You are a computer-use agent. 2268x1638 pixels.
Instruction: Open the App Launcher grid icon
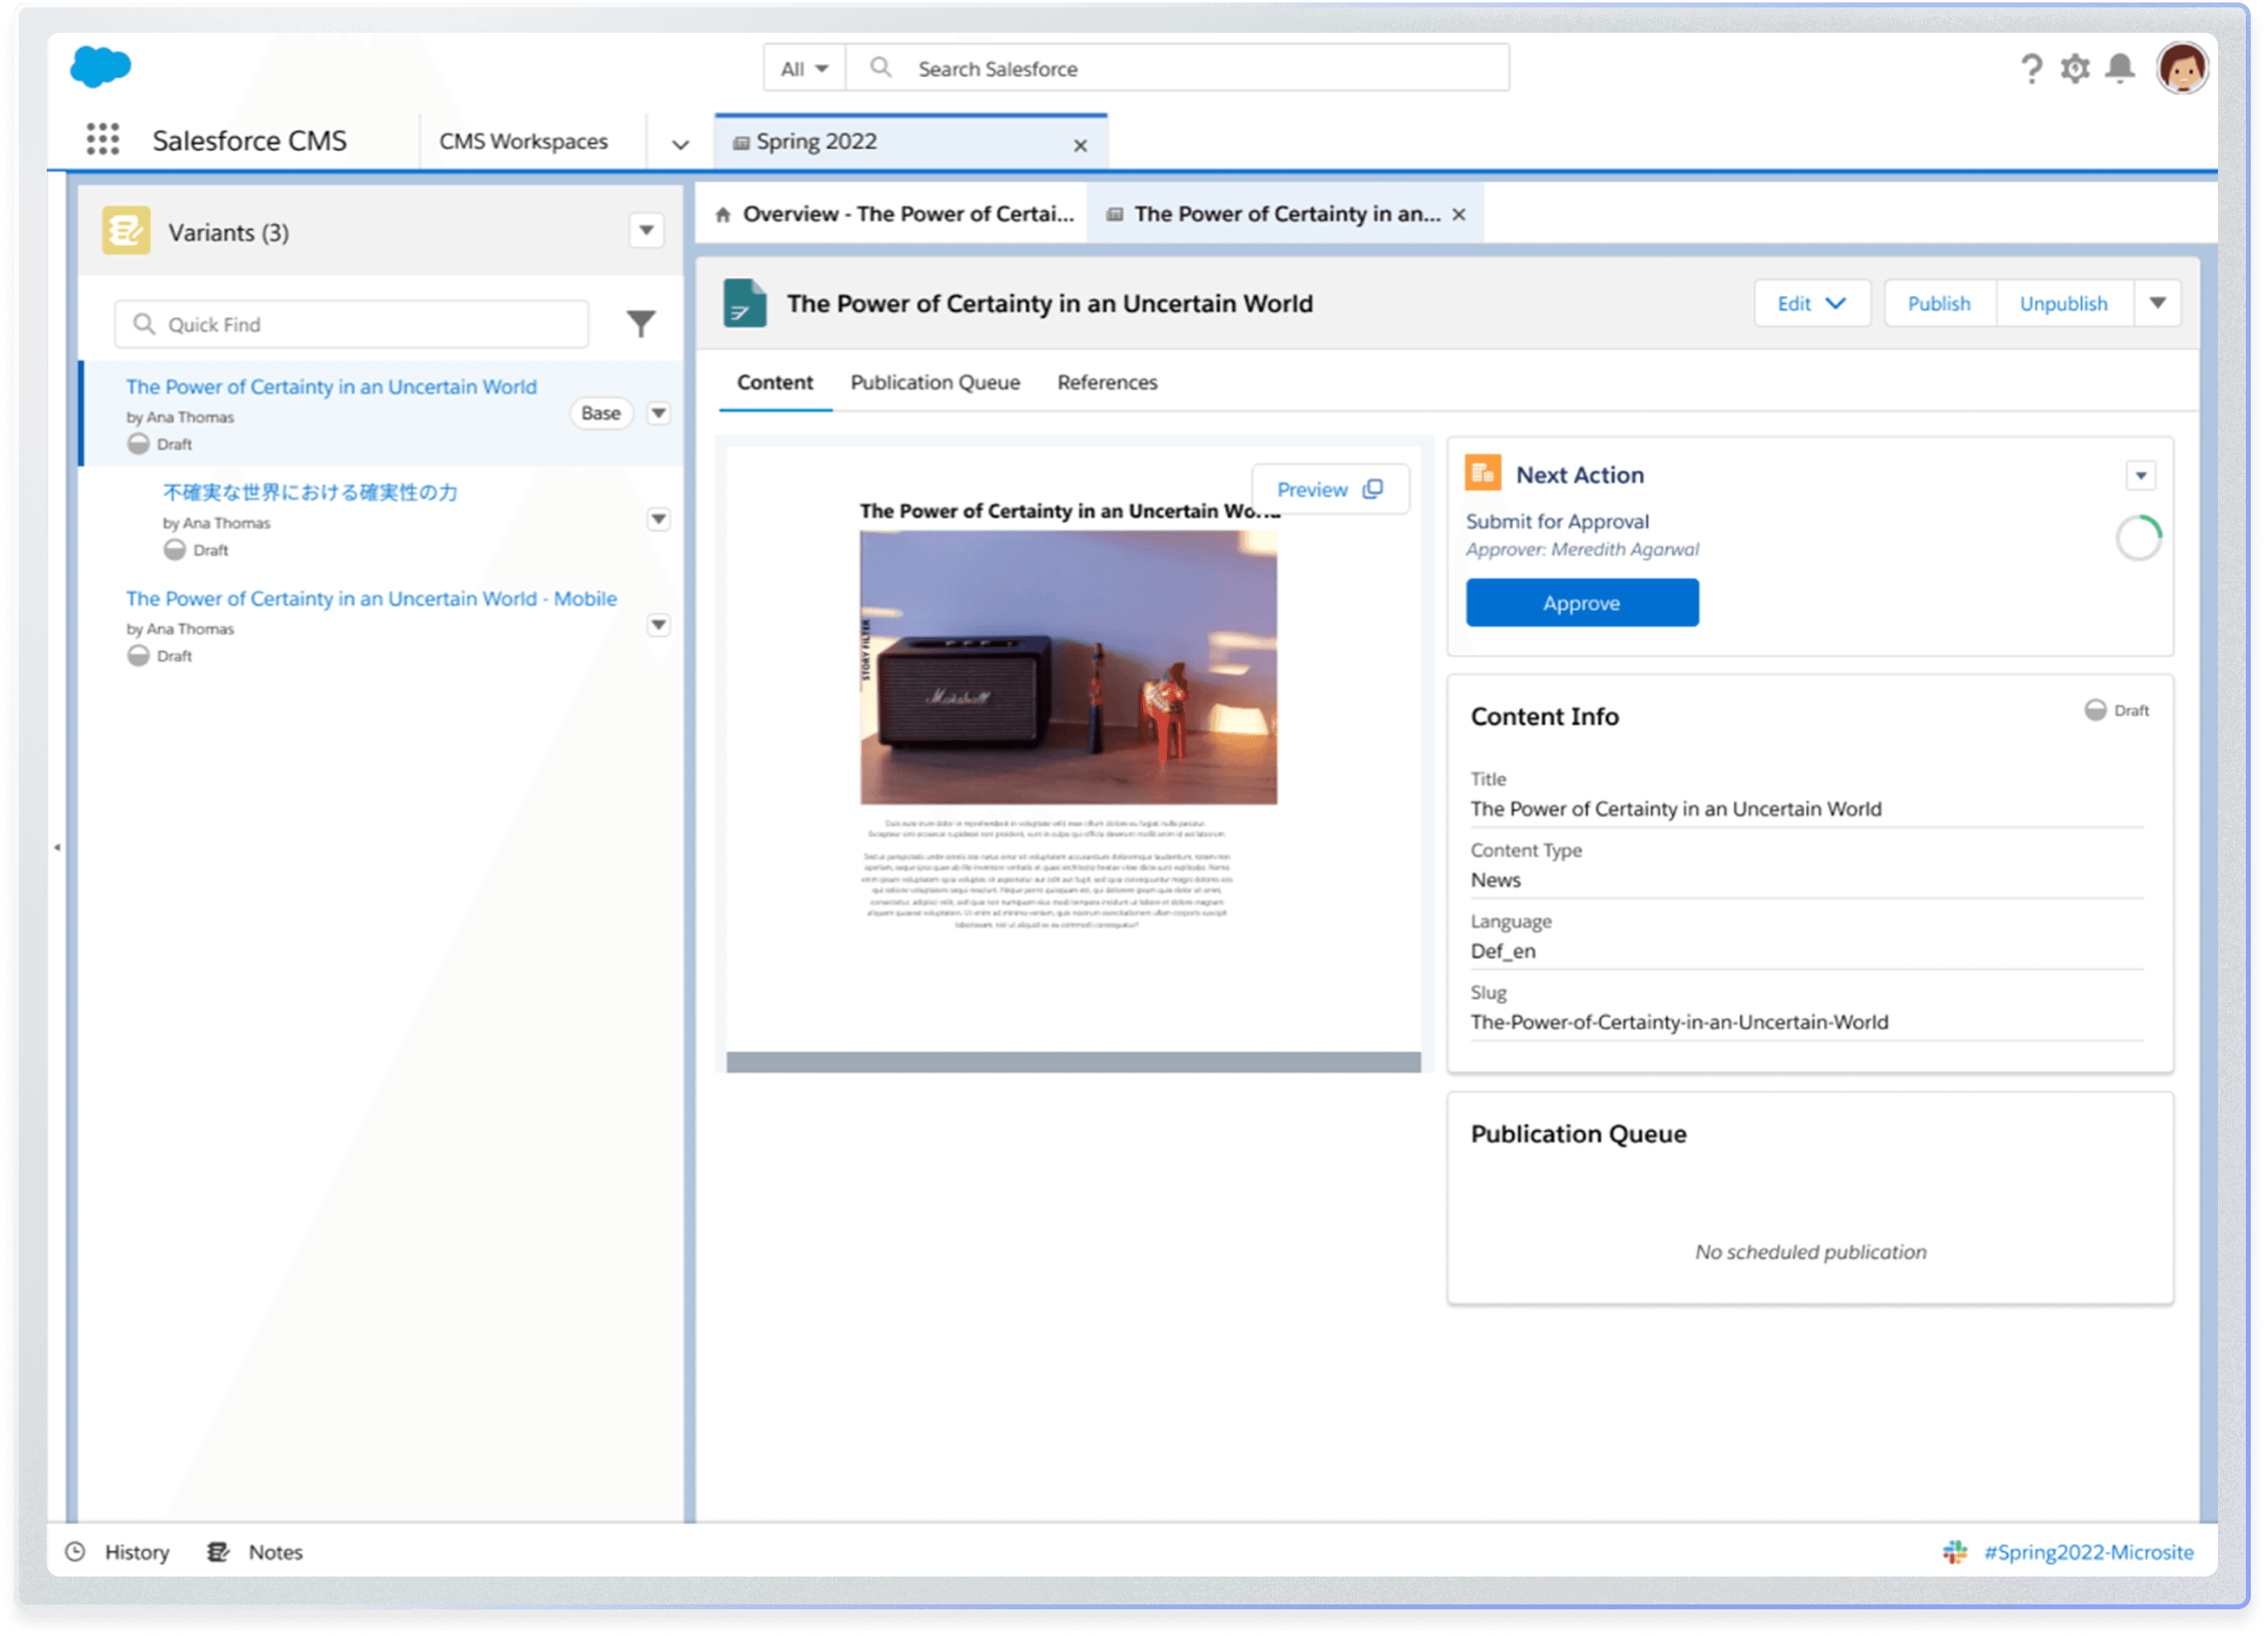tap(102, 140)
